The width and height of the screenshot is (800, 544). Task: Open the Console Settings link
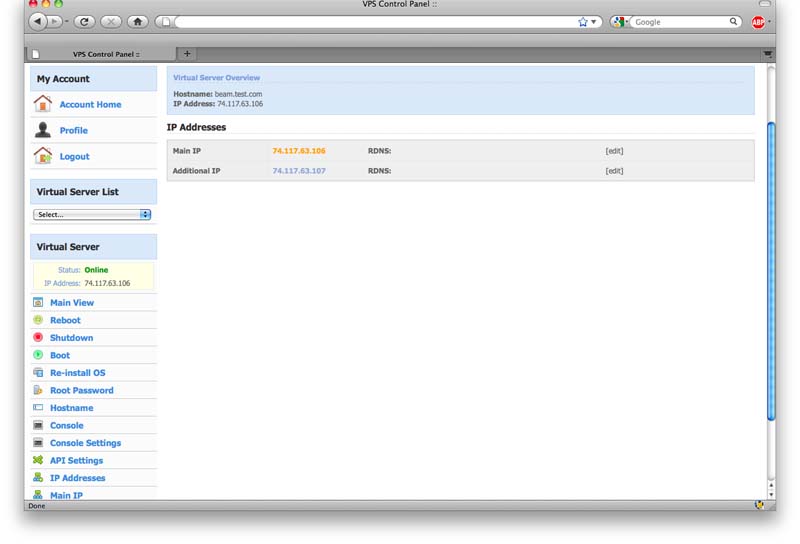tap(85, 443)
